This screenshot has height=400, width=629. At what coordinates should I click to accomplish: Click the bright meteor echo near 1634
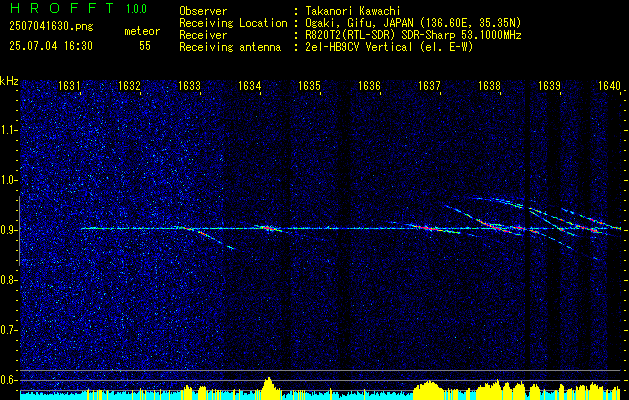268,229
